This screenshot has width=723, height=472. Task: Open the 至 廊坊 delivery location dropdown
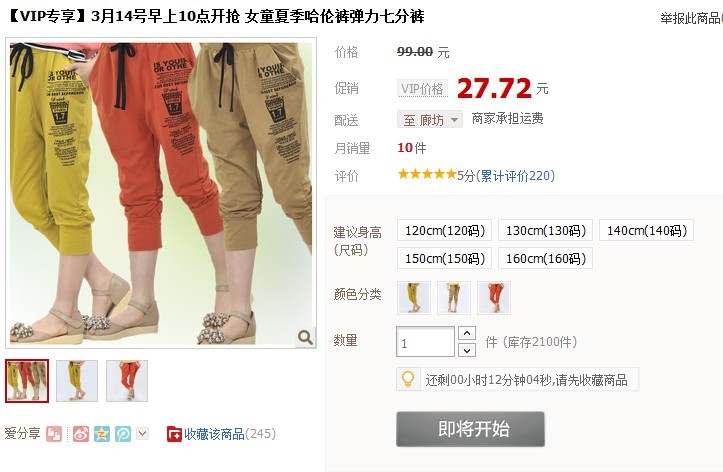(x=430, y=119)
